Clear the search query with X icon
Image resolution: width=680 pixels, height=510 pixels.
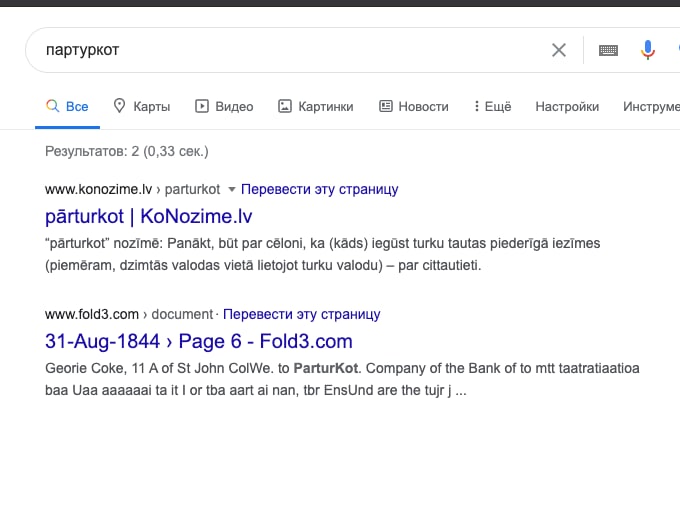tap(559, 50)
